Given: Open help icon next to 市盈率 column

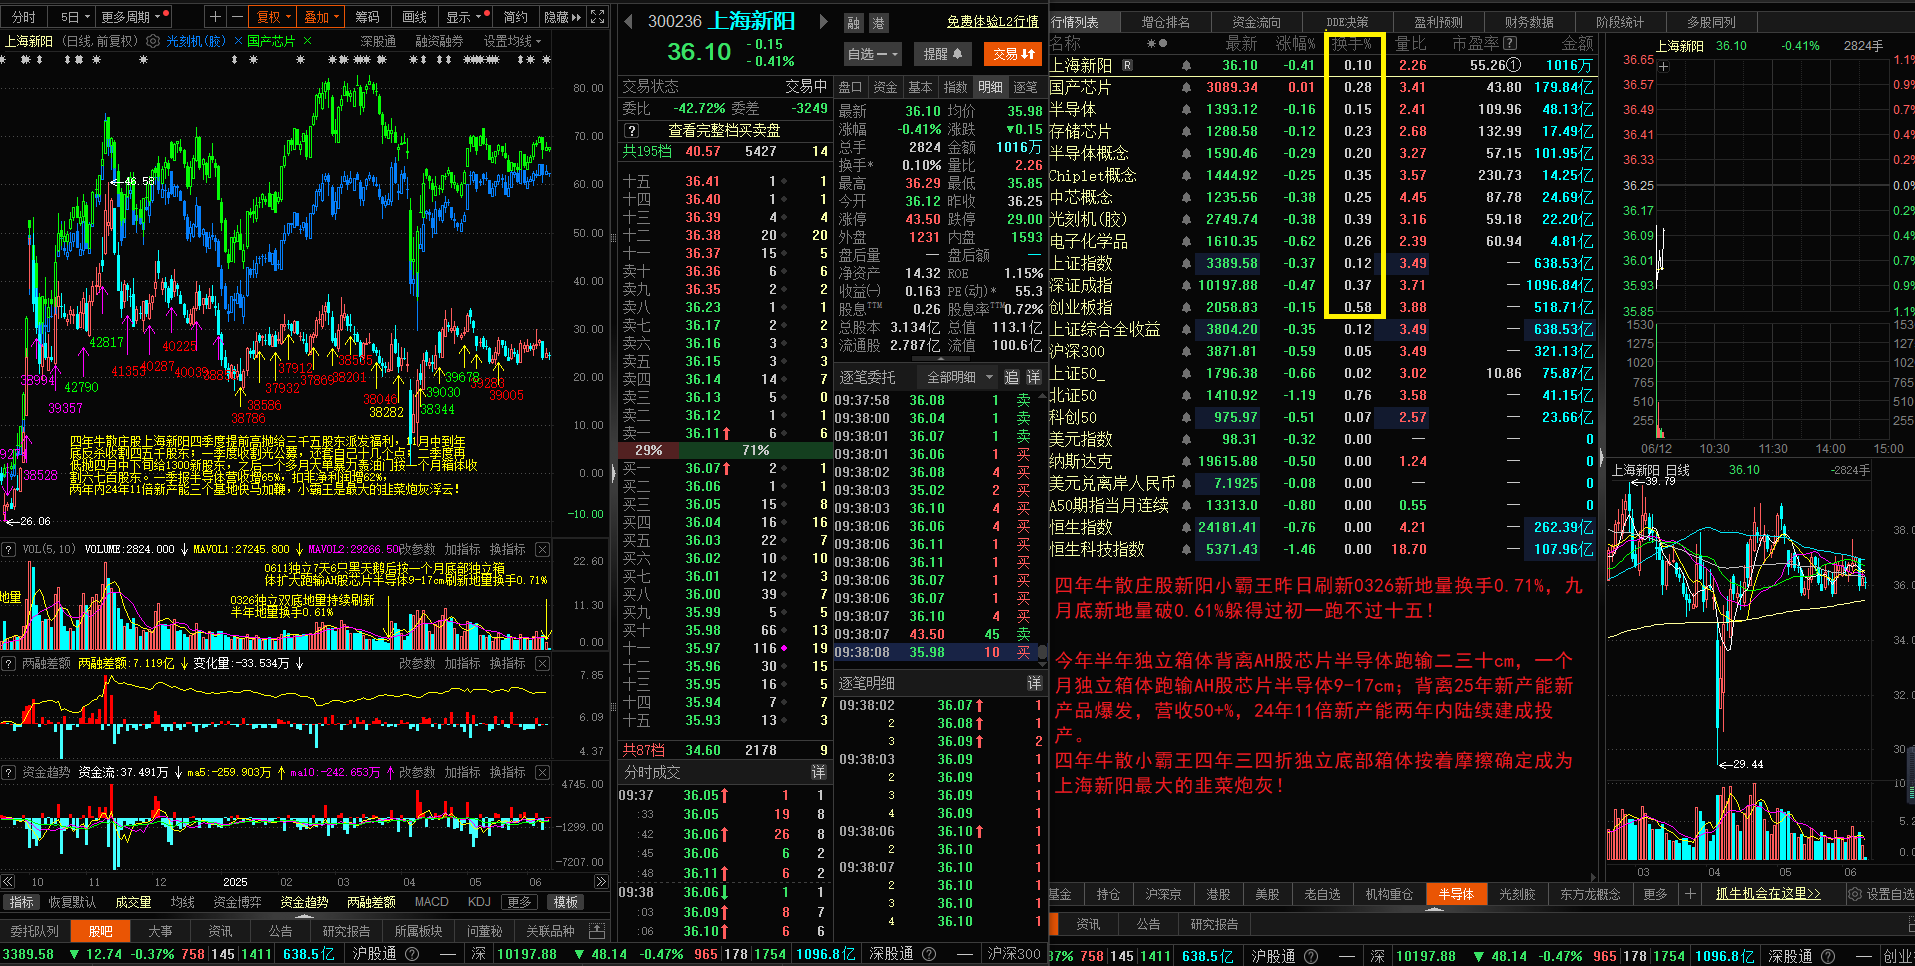Looking at the screenshot, I should point(1510,43).
